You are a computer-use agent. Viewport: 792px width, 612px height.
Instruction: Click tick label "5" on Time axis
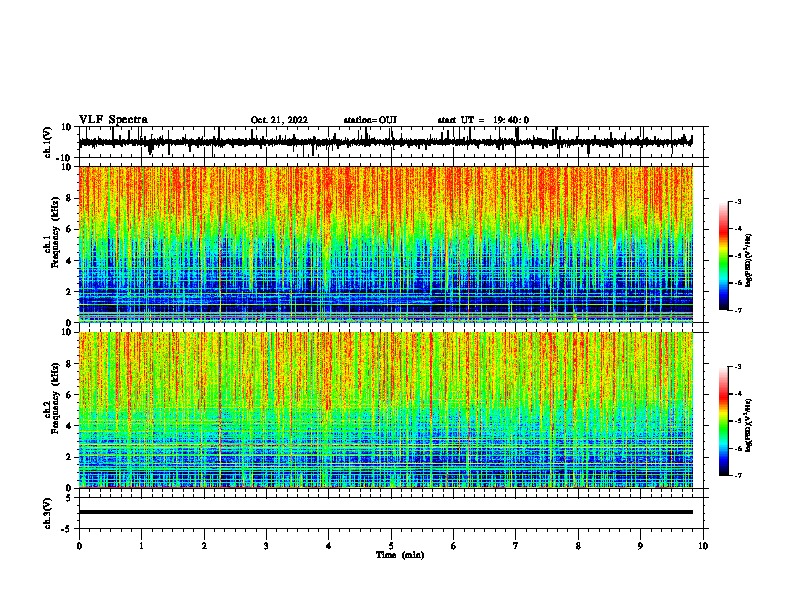pyautogui.click(x=391, y=546)
